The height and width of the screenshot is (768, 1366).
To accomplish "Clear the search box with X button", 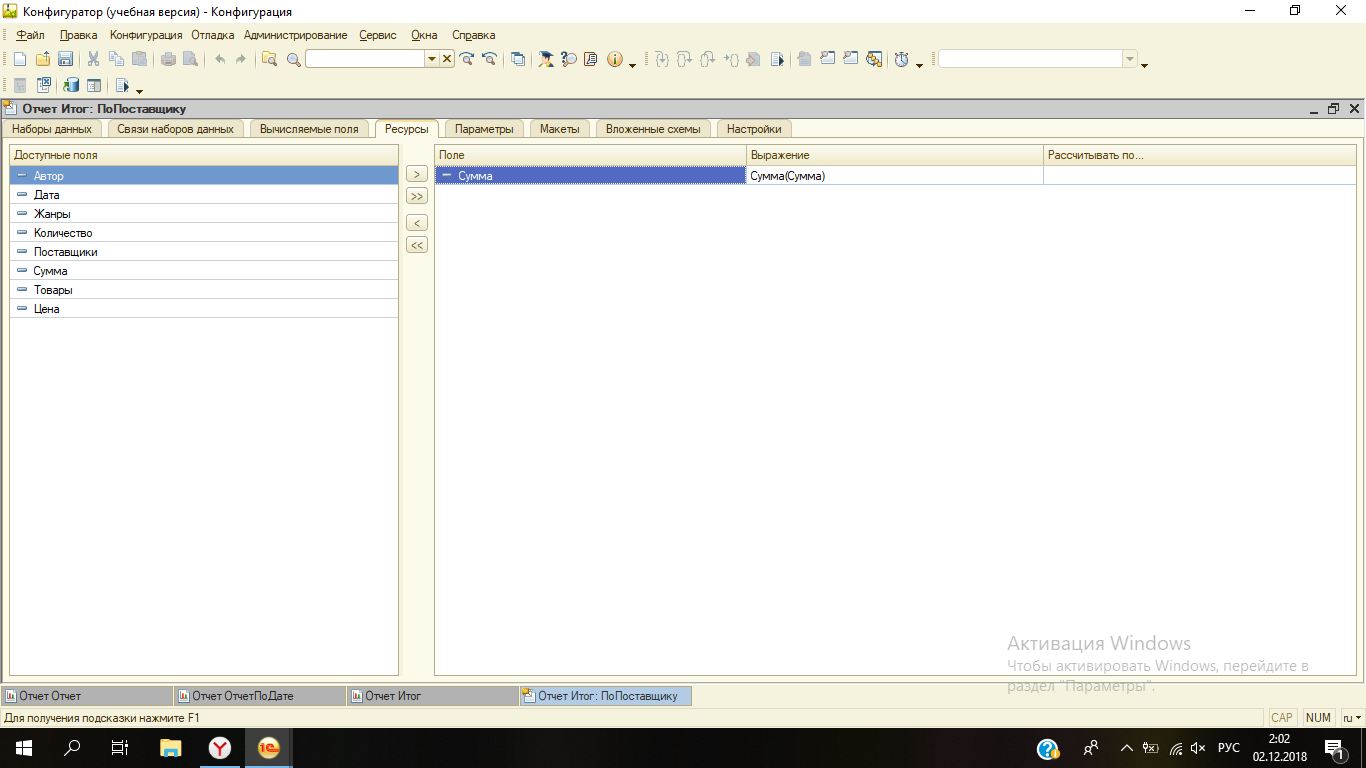I will [x=447, y=59].
